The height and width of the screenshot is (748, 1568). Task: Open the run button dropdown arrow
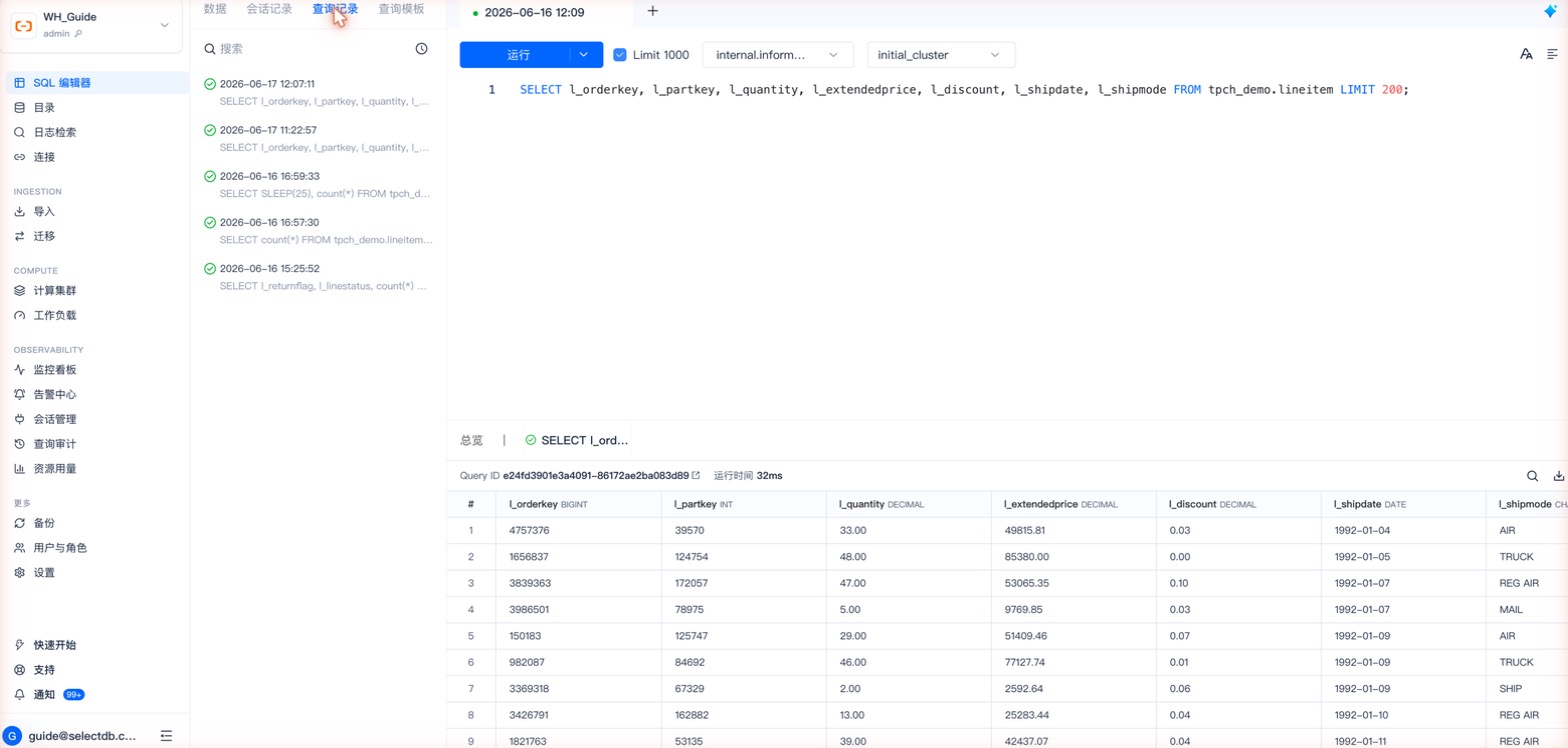[584, 55]
